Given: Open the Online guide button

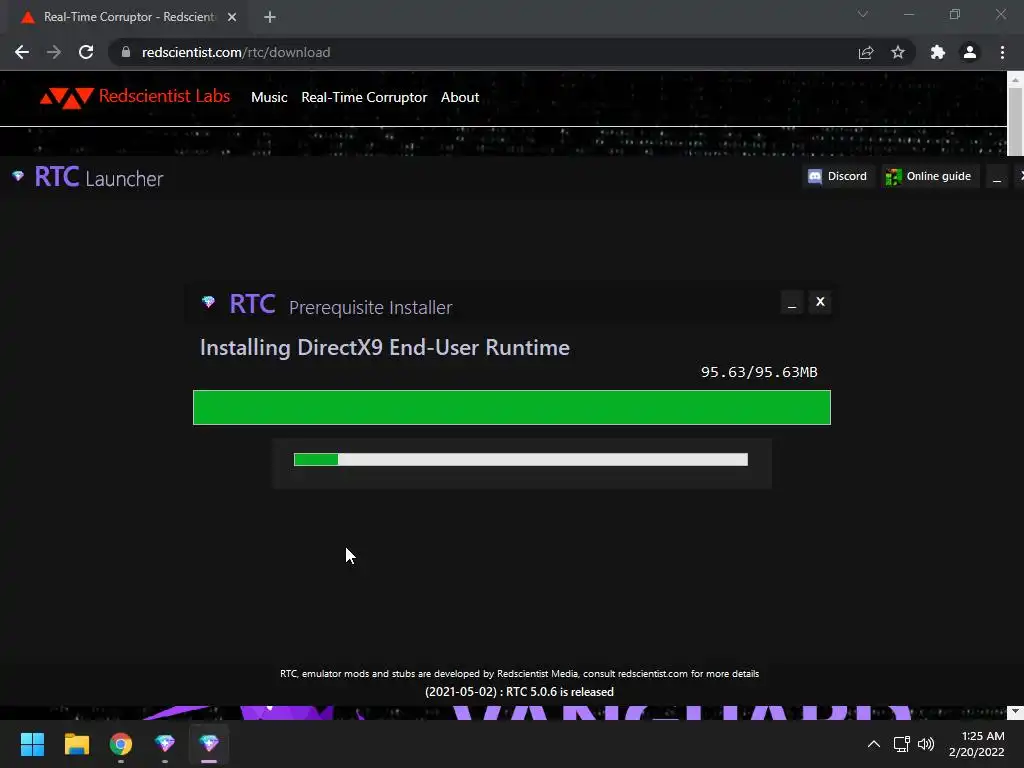Looking at the screenshot, I should point(929,176).
